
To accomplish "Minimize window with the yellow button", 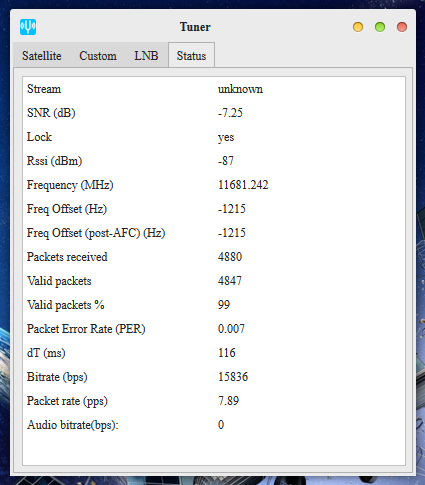I will [358, 27].
